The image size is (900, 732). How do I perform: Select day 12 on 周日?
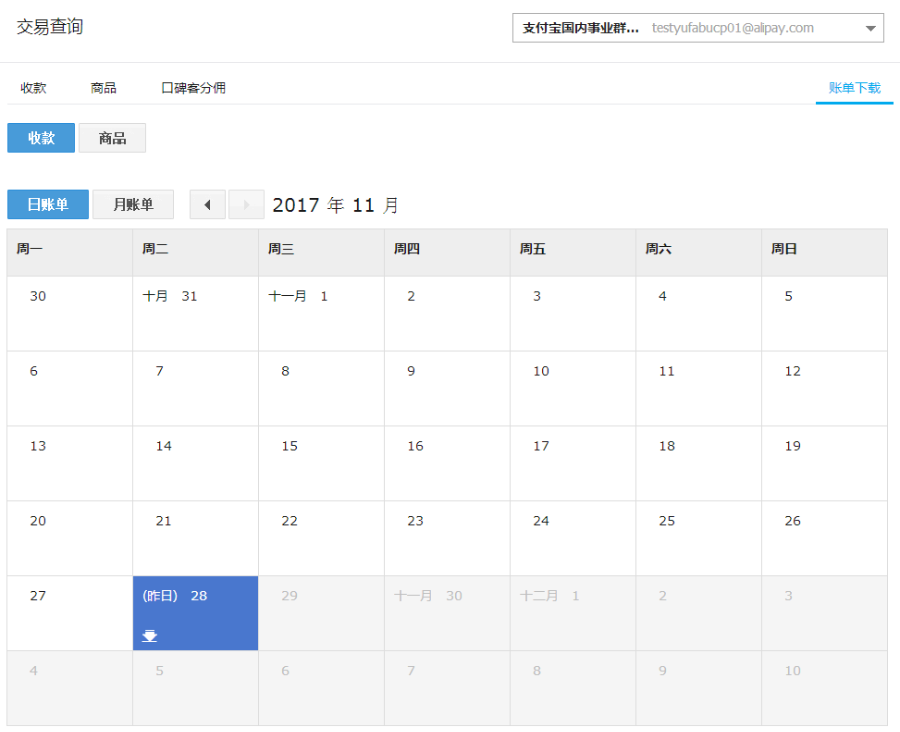pyautogui.click(x=824, y=389)
